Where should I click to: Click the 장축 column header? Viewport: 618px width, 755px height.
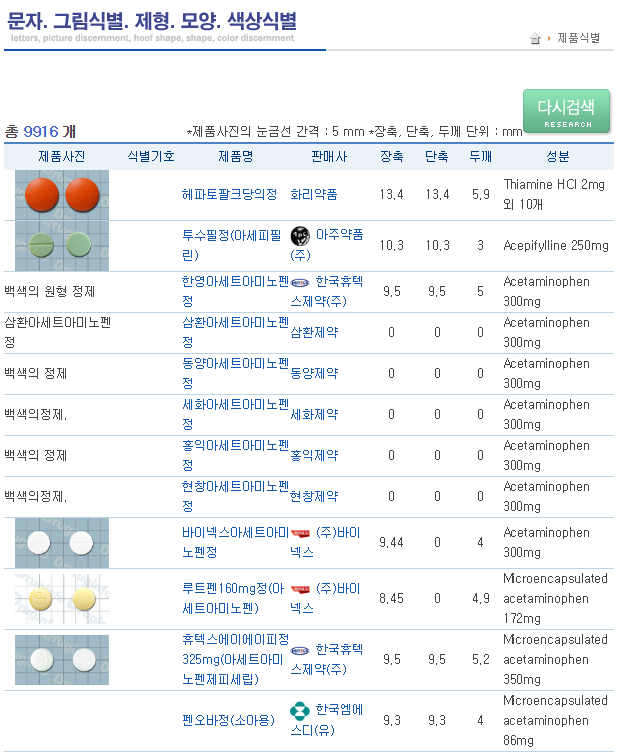pos(392,156)
